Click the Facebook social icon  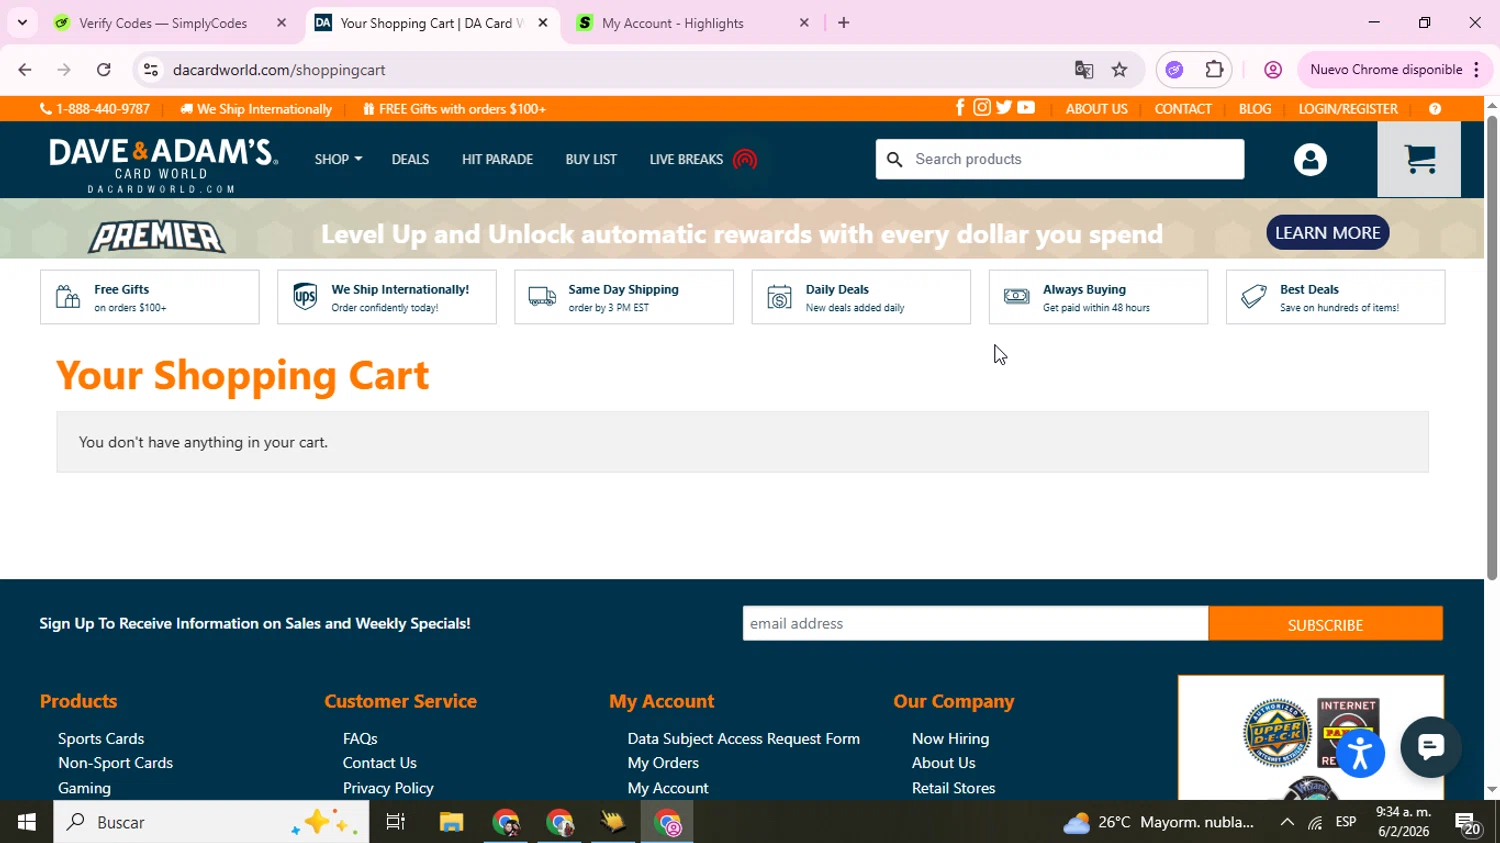click(x=960, y=108)
